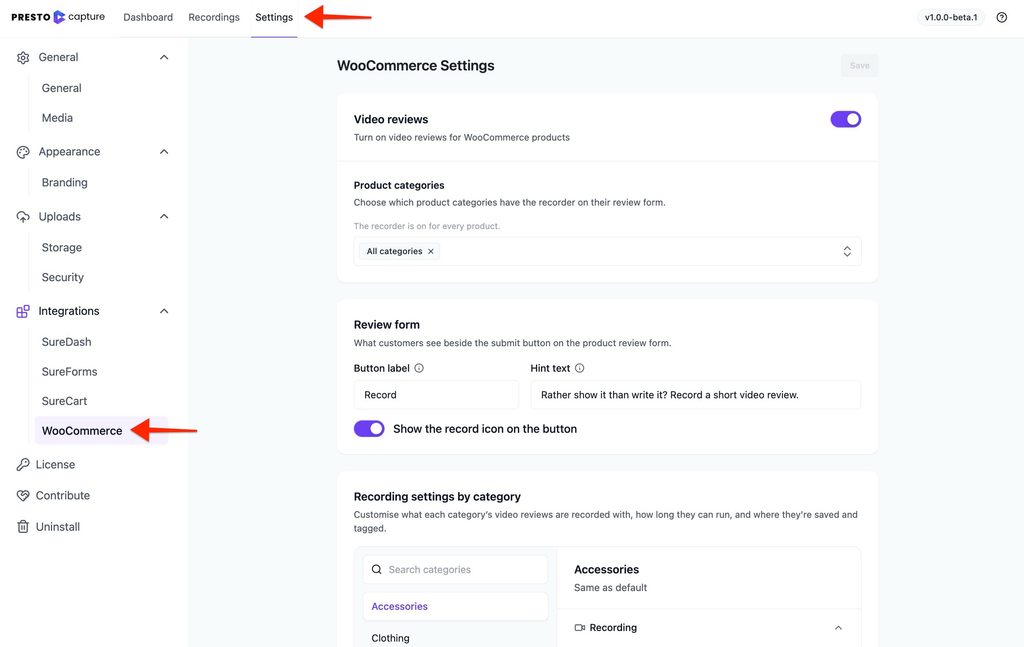Open the License page
Image resolution: width=1024 pixels, height=647 pixels.
pos(56,465)
